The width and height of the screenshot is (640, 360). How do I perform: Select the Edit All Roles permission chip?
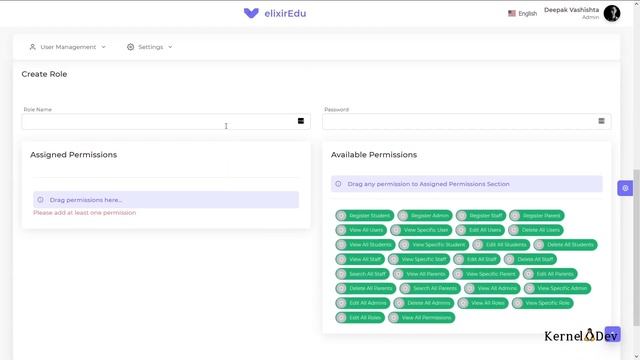[x=360, y=318]
